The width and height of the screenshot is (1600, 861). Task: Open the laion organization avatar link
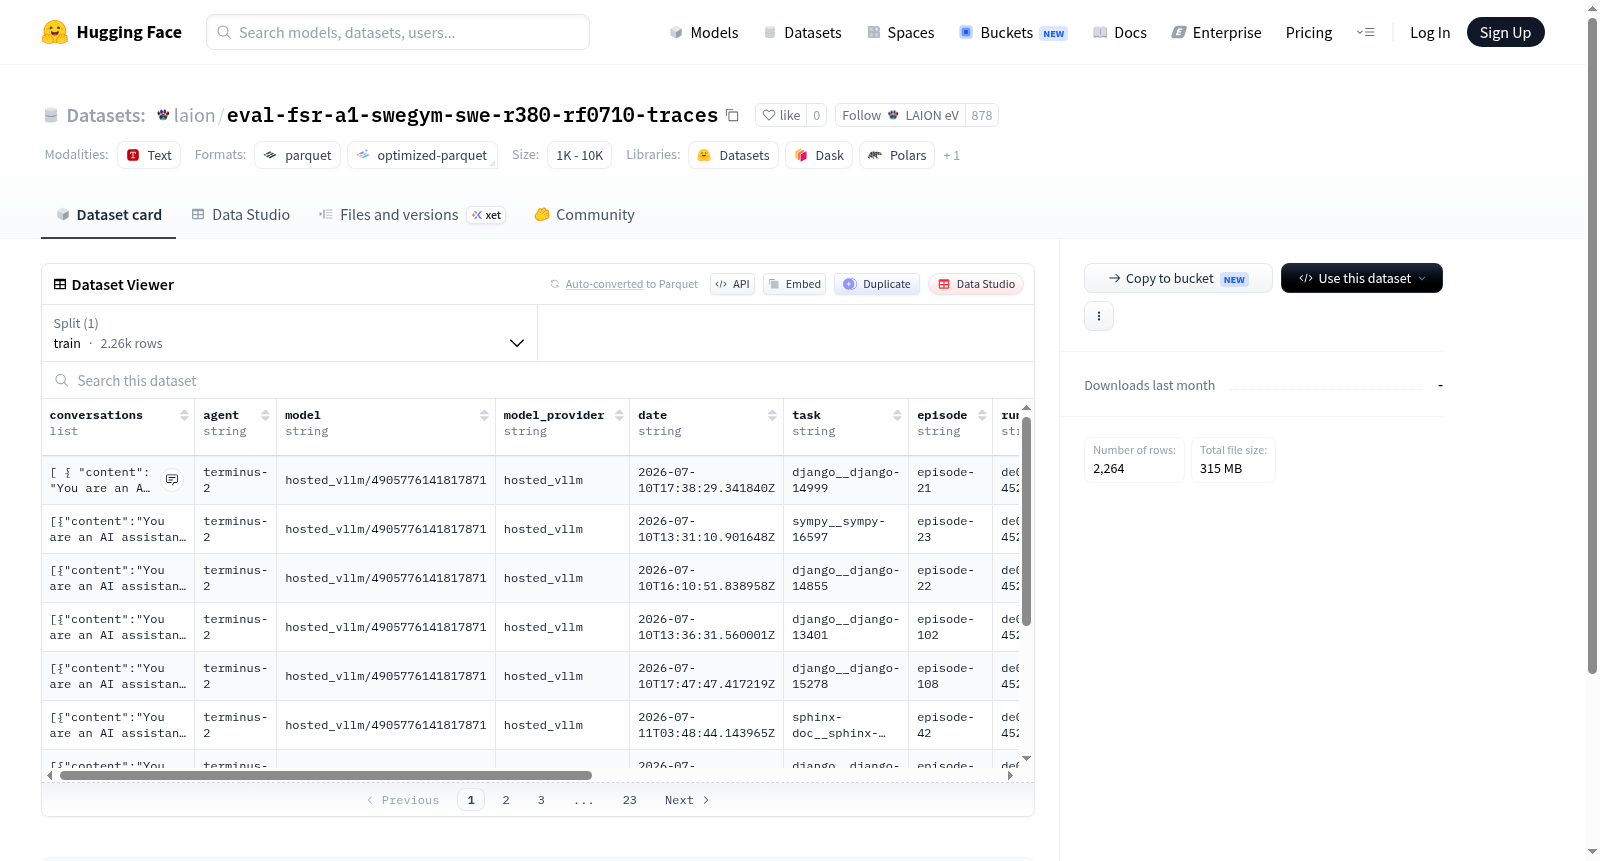(163, 115)
